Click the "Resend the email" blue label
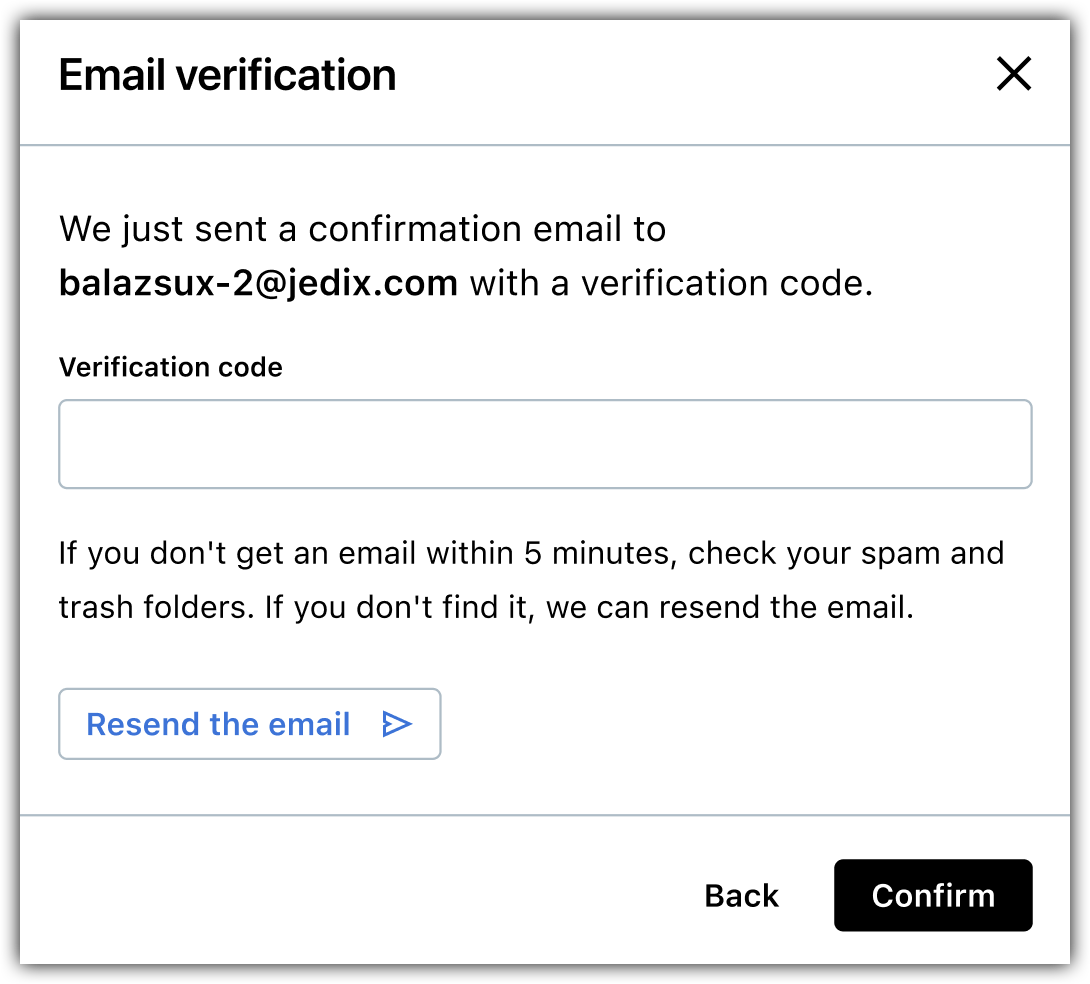 218,724
